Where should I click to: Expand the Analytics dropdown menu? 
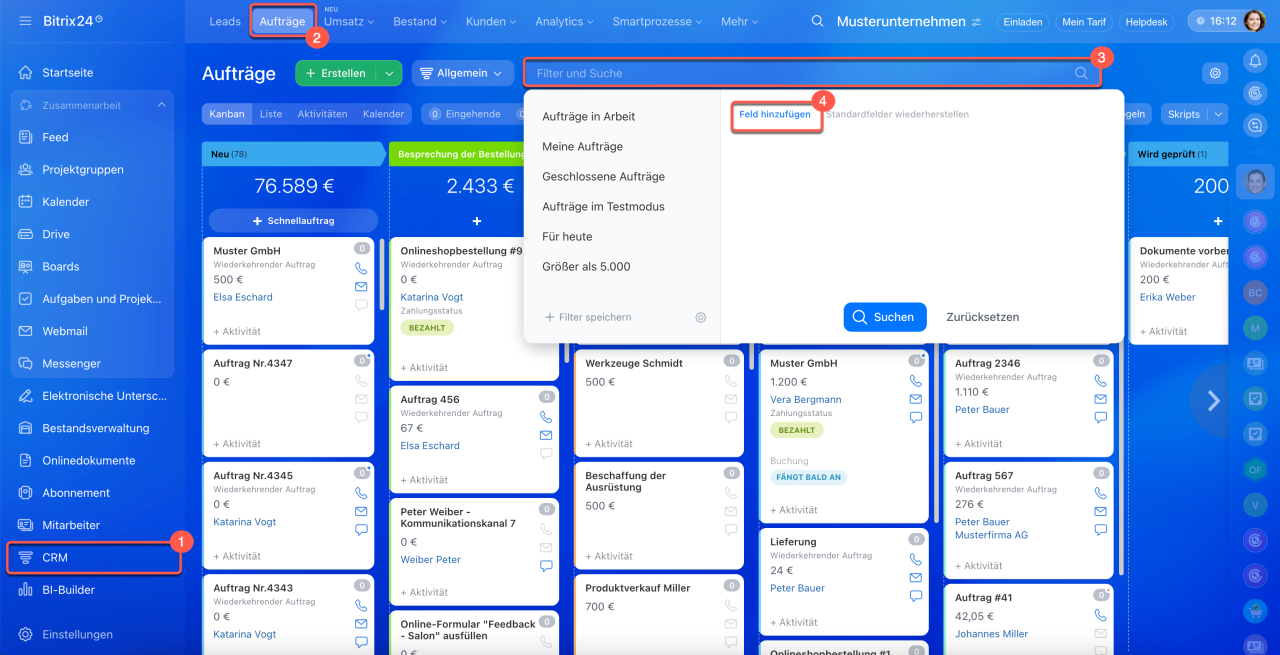click(x=566, y=21)
